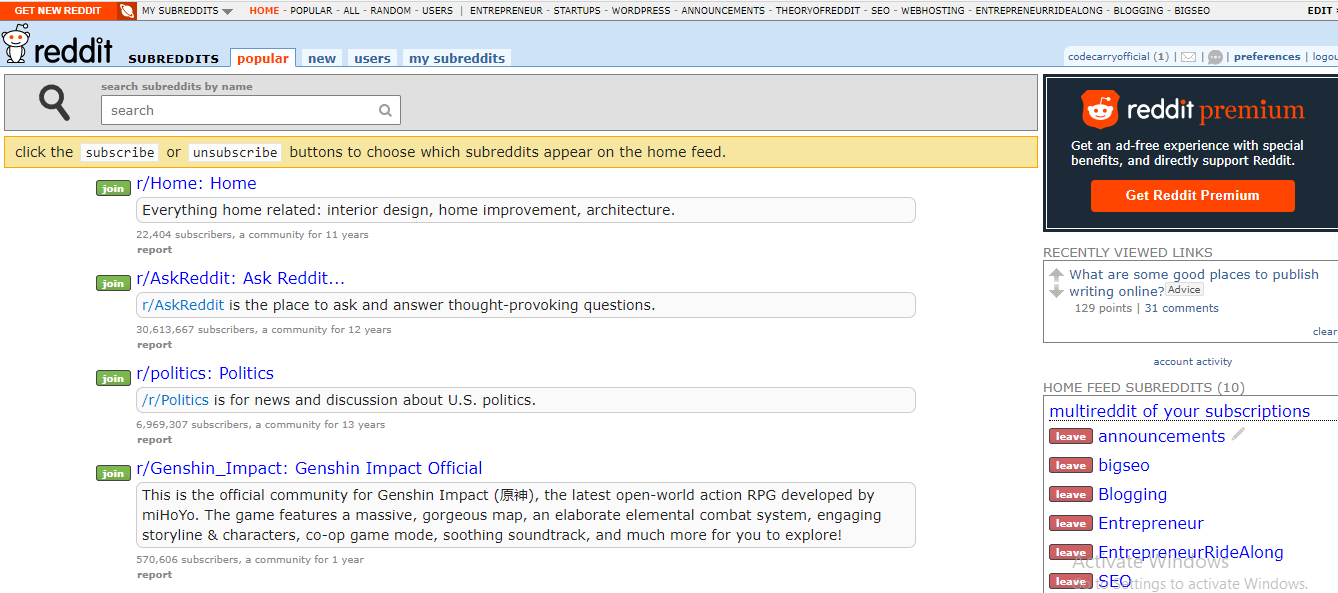Open the codecarryofficial profile link
The image size is (1338, 593).
pyautogui.click(x=1109, y=57)
